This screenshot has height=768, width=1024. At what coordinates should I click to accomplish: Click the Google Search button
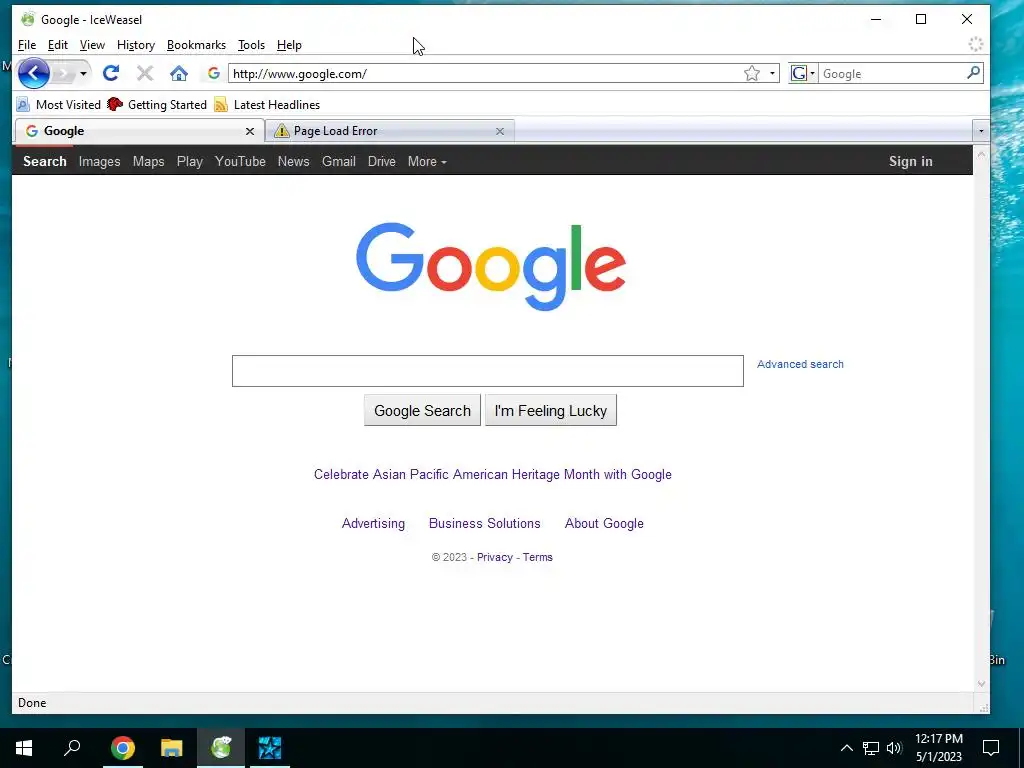422,410
